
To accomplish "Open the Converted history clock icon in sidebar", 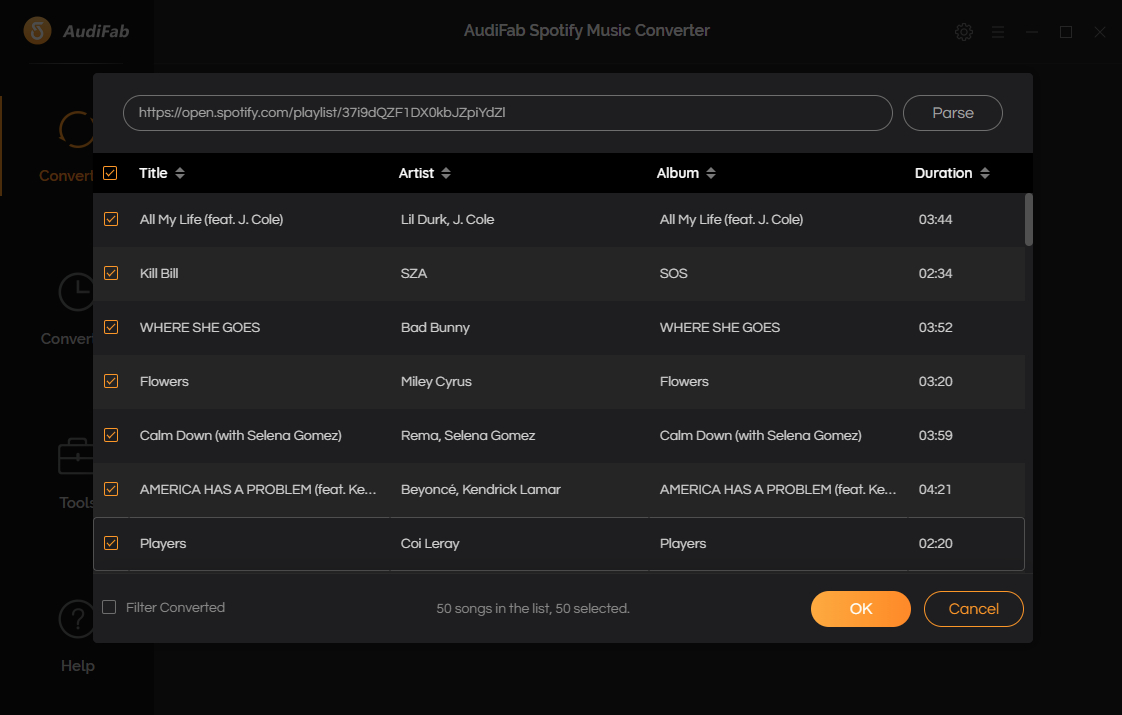I will pos(77,291).
